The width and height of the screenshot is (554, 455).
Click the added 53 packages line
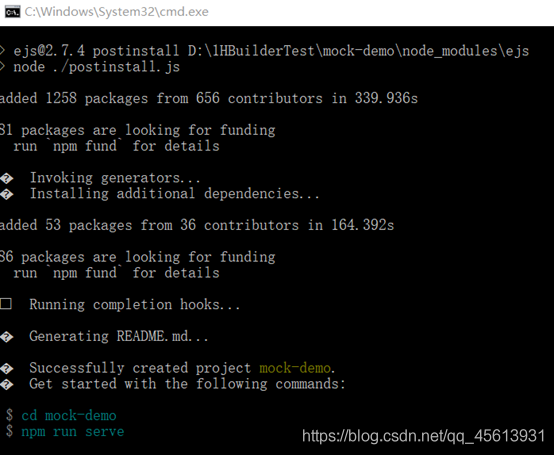[197, 225]
